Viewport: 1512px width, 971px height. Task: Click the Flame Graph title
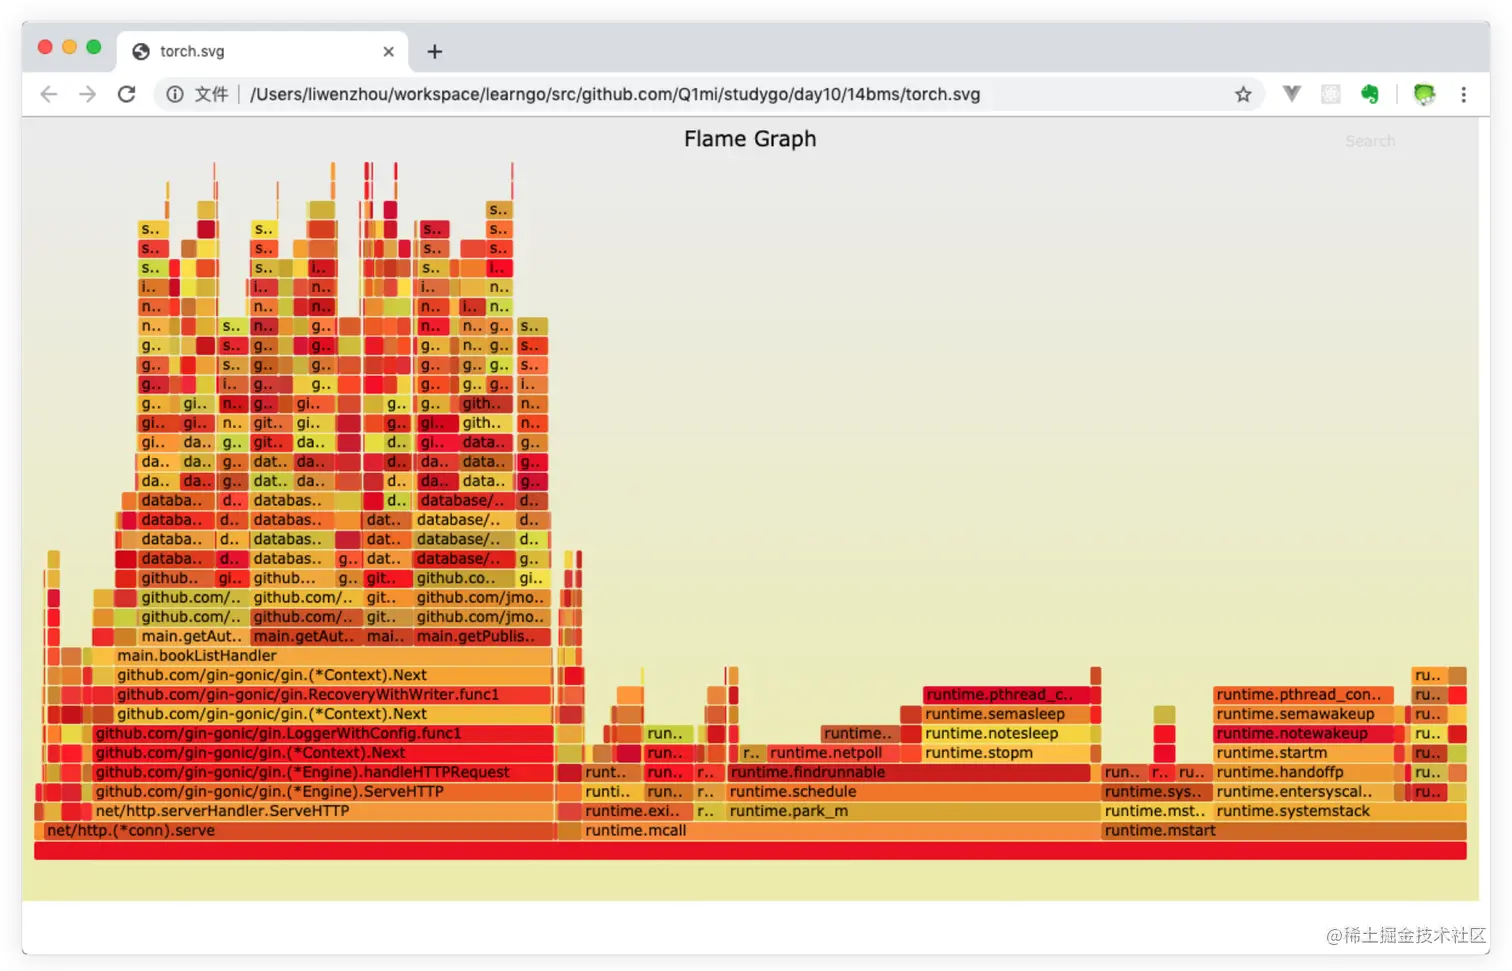[x=750, y=139]
